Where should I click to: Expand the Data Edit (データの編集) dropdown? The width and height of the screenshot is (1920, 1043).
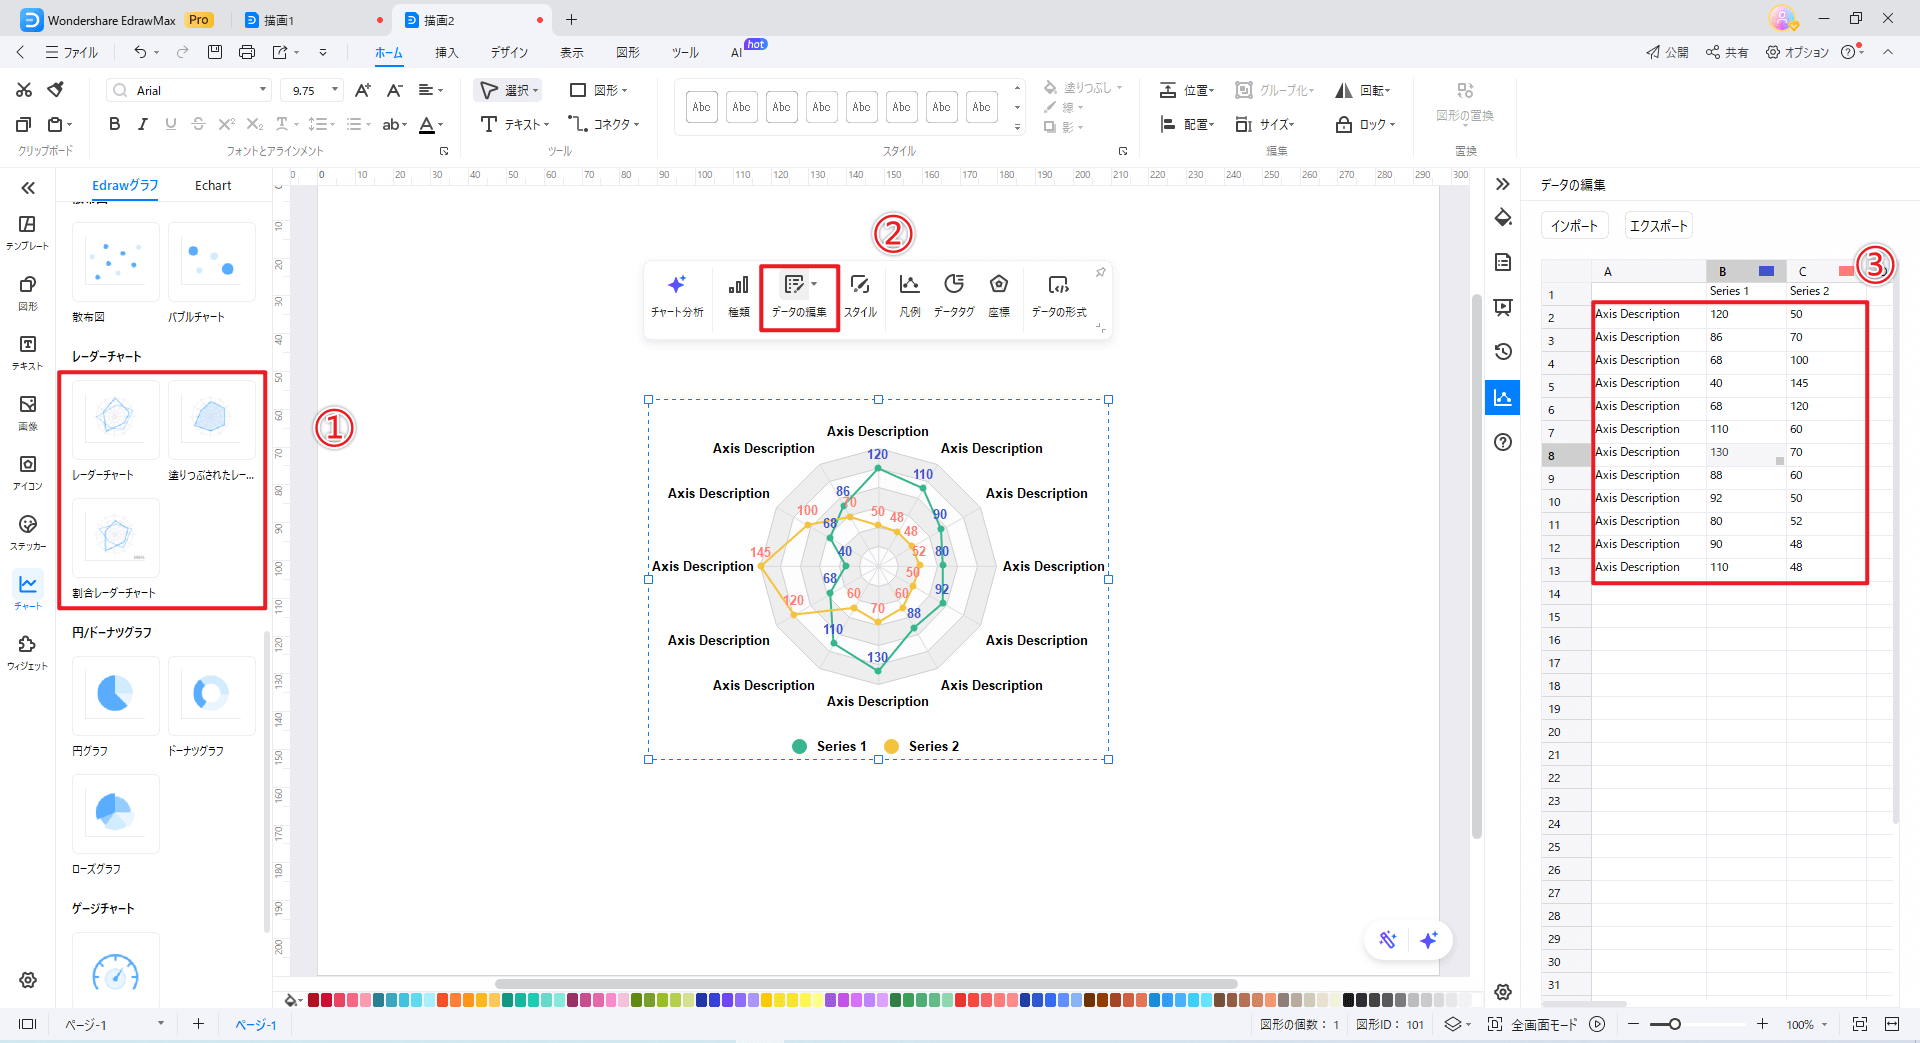coord(814,284)
